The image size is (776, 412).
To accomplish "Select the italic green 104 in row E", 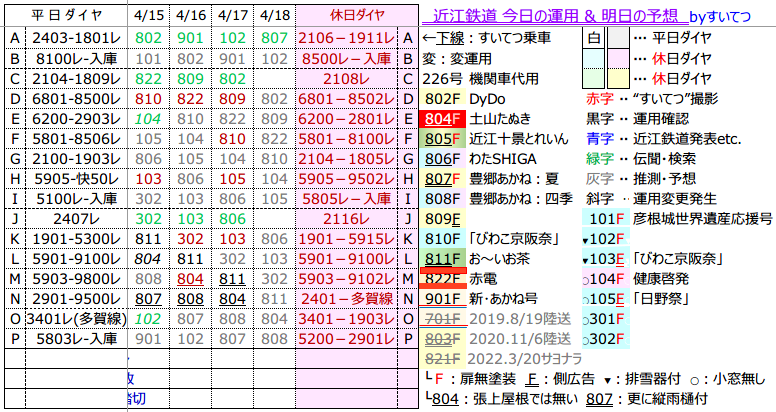I will click(x=148, y=118).
